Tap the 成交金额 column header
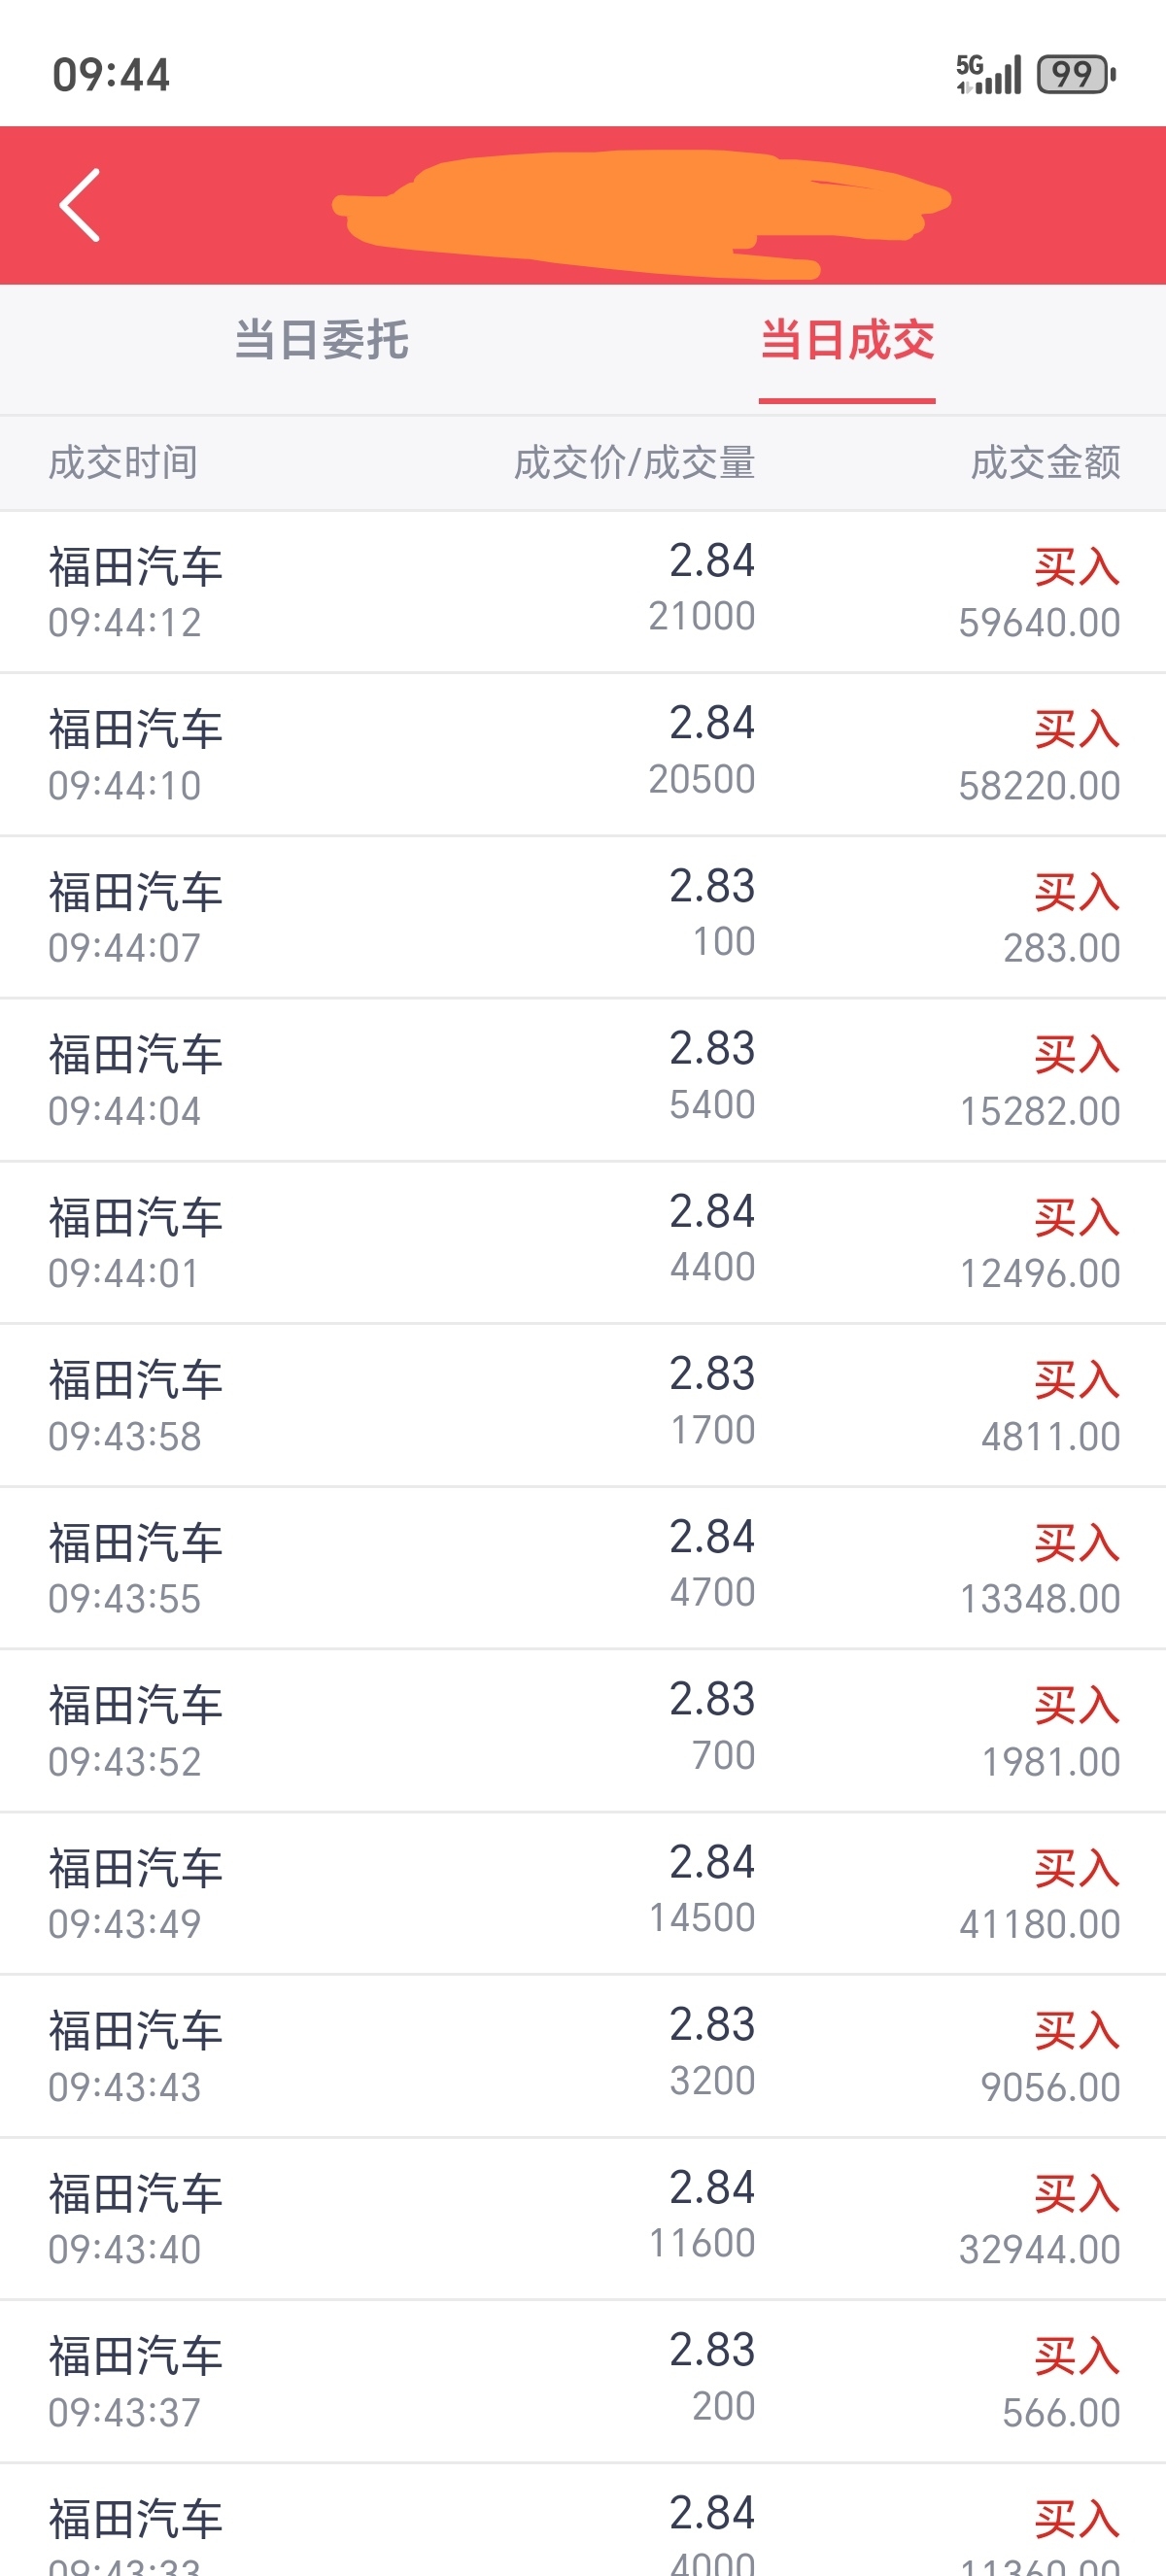 pyautogui.click(x=1045, y=463)
